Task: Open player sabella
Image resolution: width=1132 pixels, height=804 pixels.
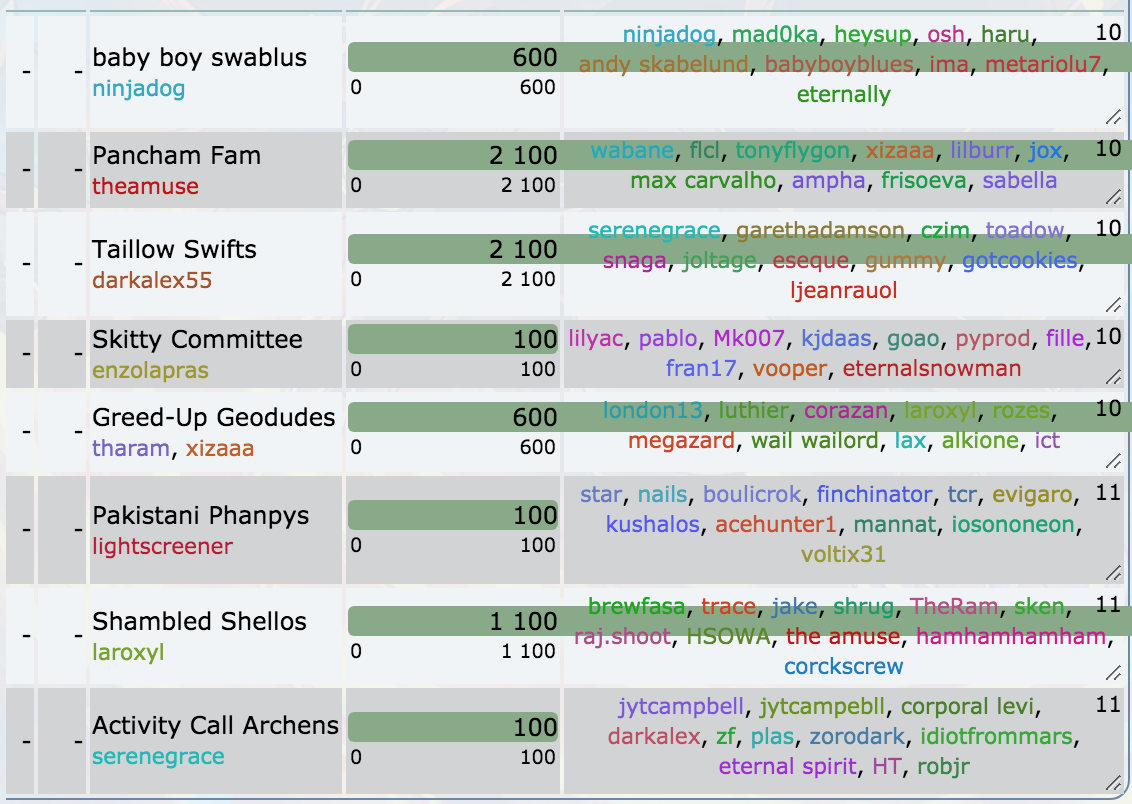Action: pyautogui.click(x=1019, y=180)
